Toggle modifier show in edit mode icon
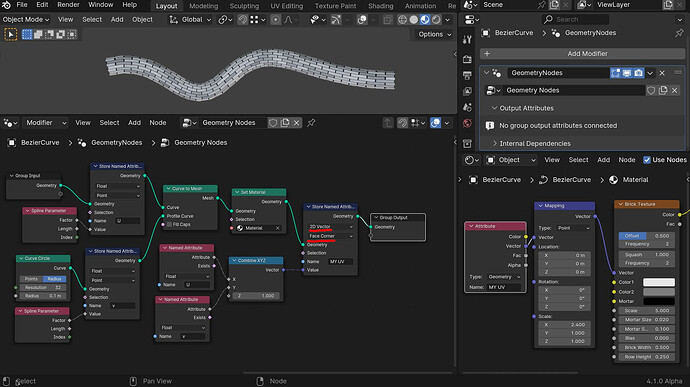690x387 pixels. pyautogui.click(x=615, y=73)
